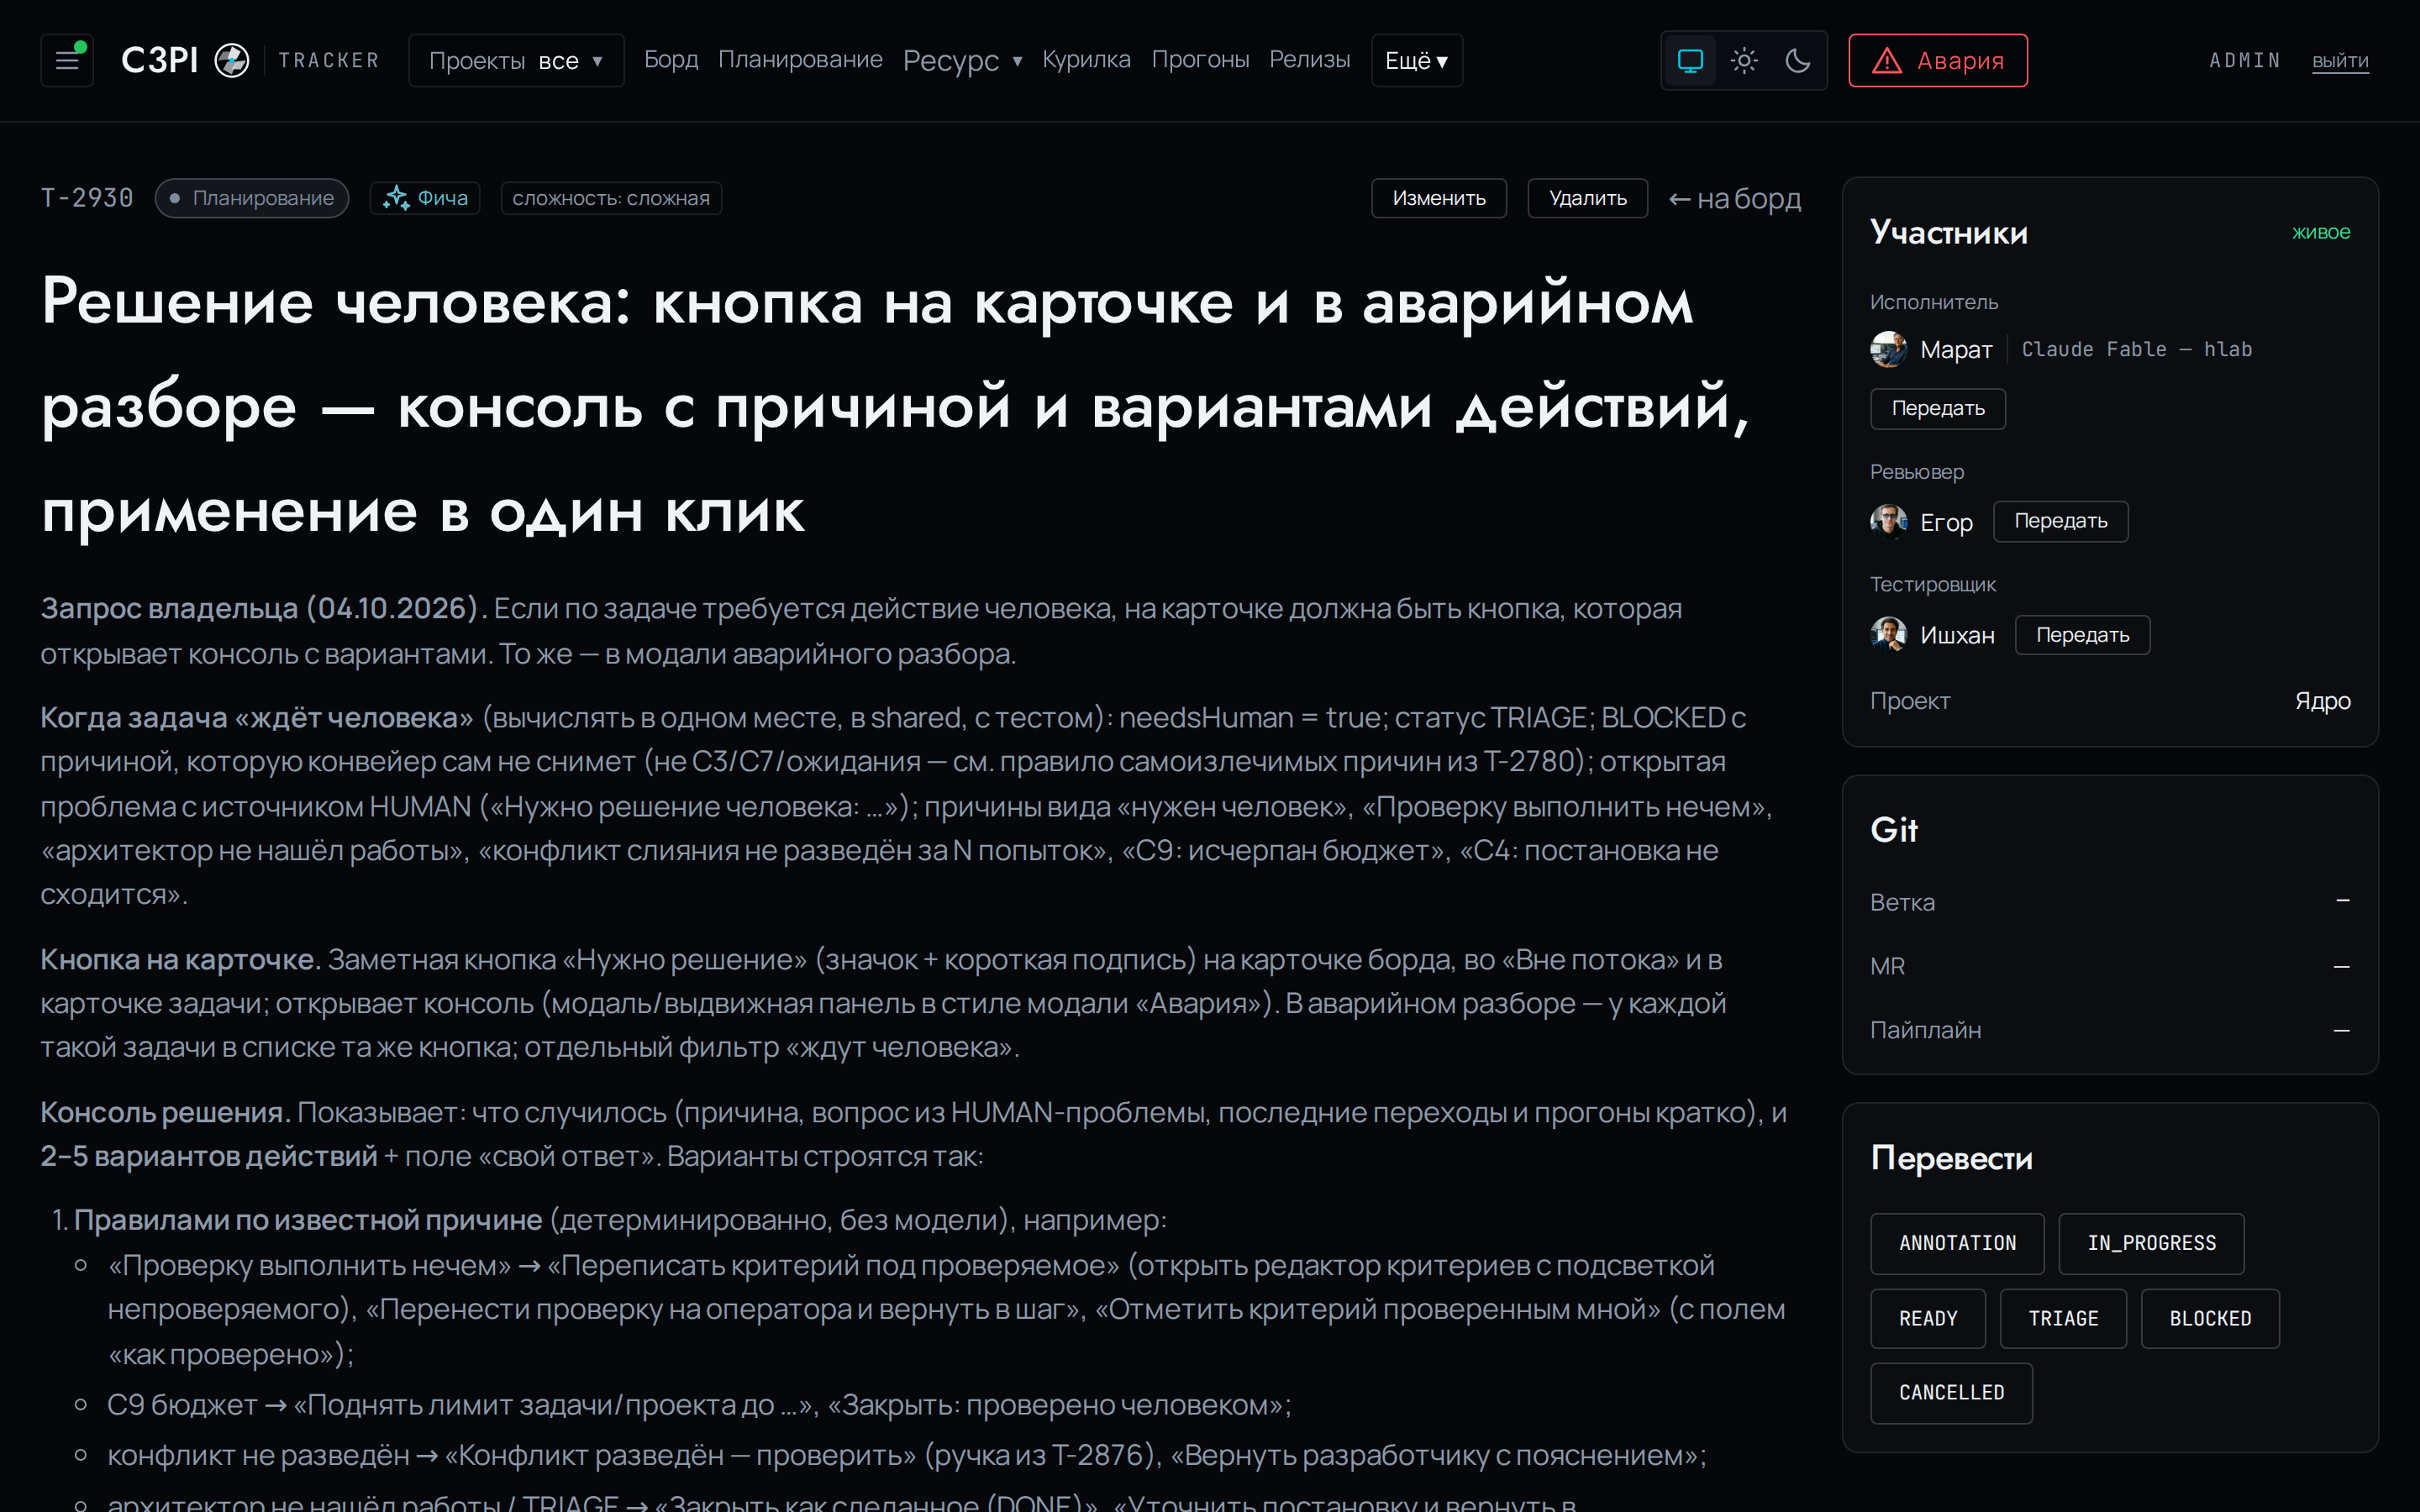The height and width of the screenshot is (1512, 2420).
Task: Open the hamburger sidebar menu
Action: click(67, 61)
